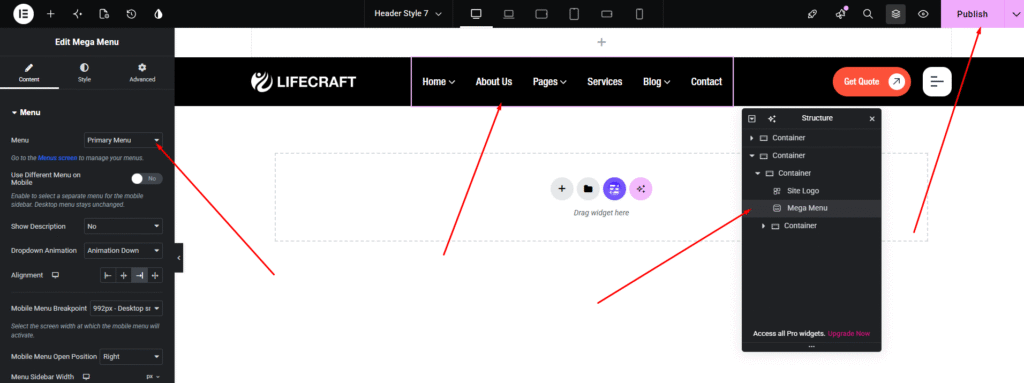Image resolution: width=1024 pixels, height=383 pixels.
Task: Switch to the Style tab
Action: (x=84, y=73)
